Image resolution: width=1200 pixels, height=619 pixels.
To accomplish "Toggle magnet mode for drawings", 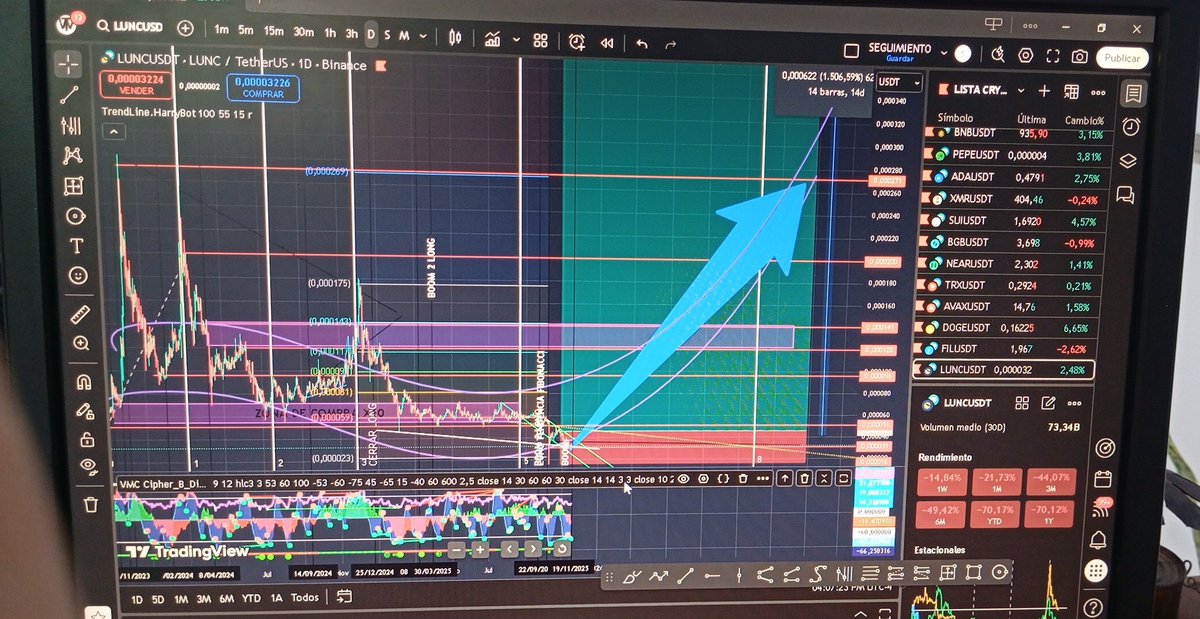I will (x=84, y=381).
